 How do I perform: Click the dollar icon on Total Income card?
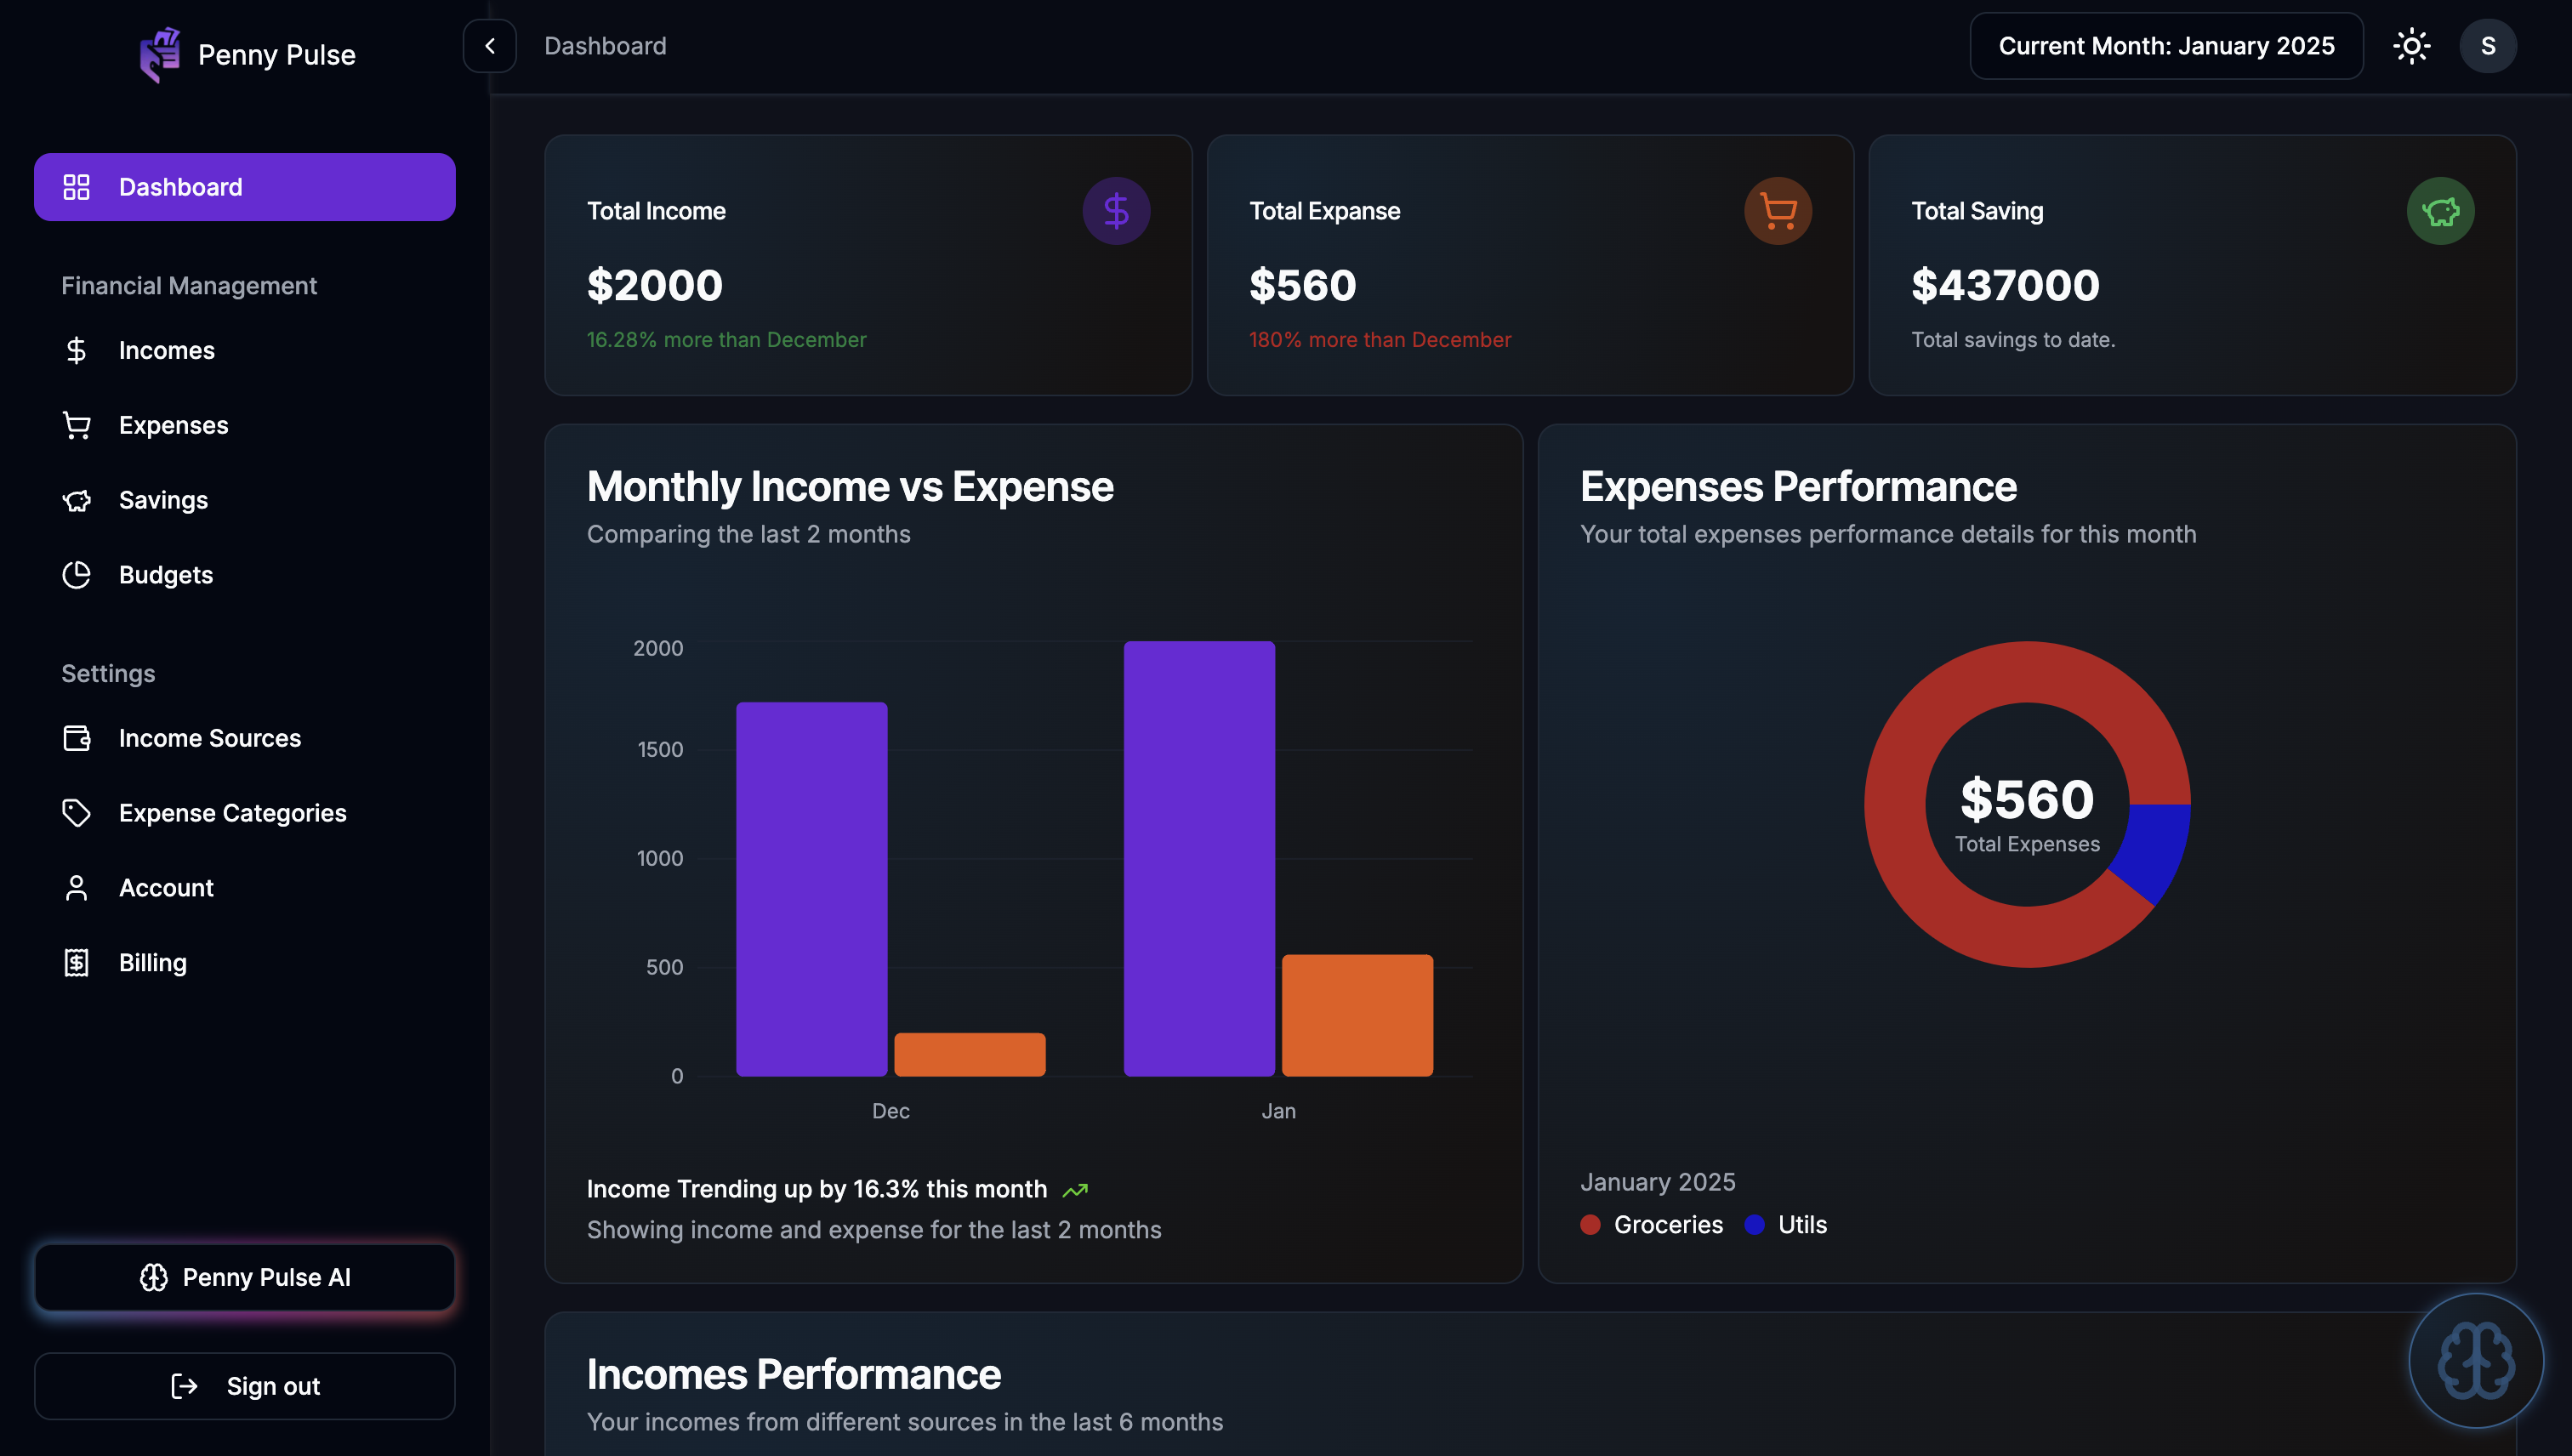coord(1116,211)
